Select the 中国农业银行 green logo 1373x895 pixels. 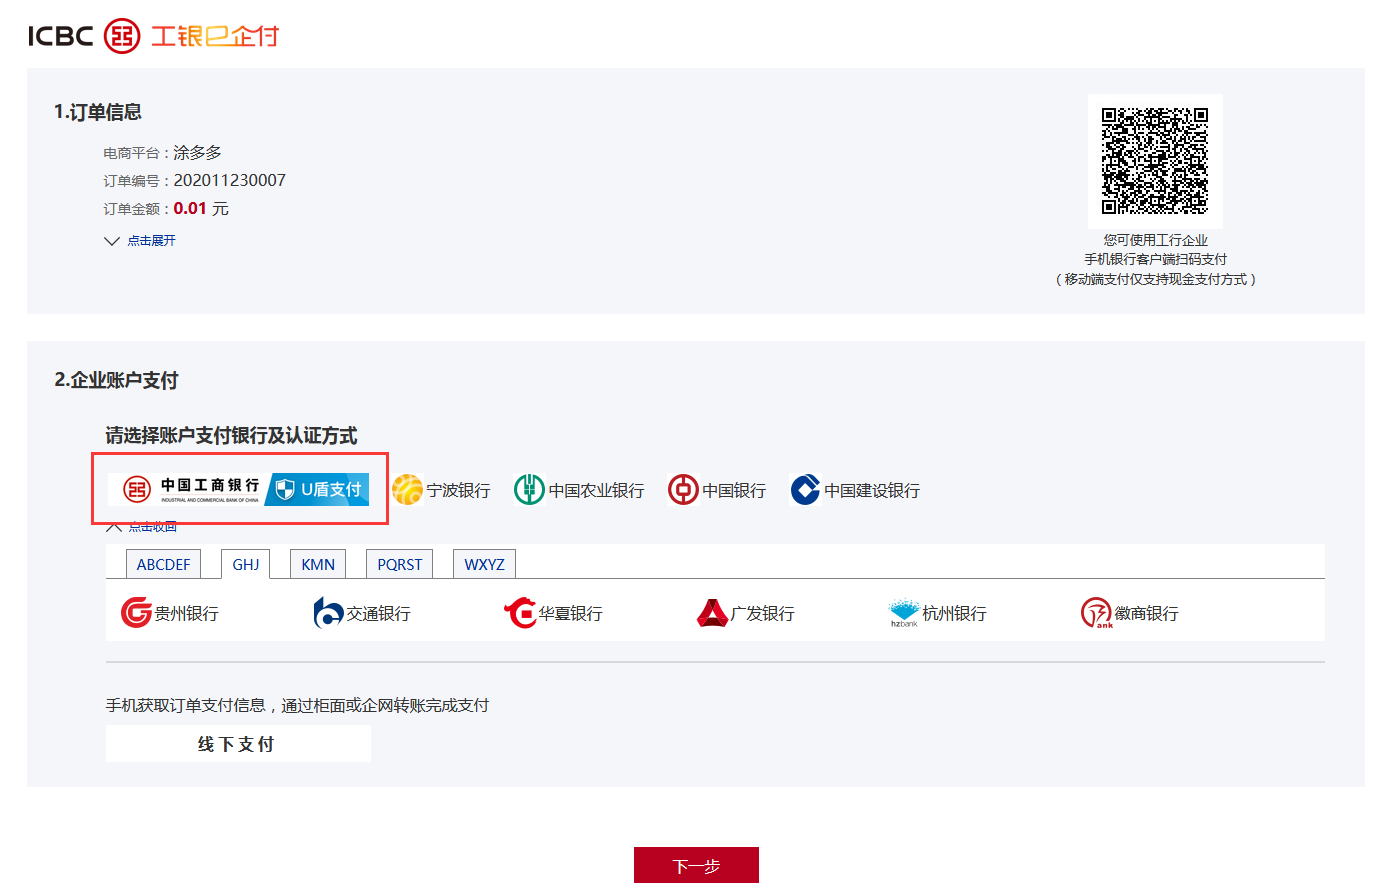[x=529, y=490]
